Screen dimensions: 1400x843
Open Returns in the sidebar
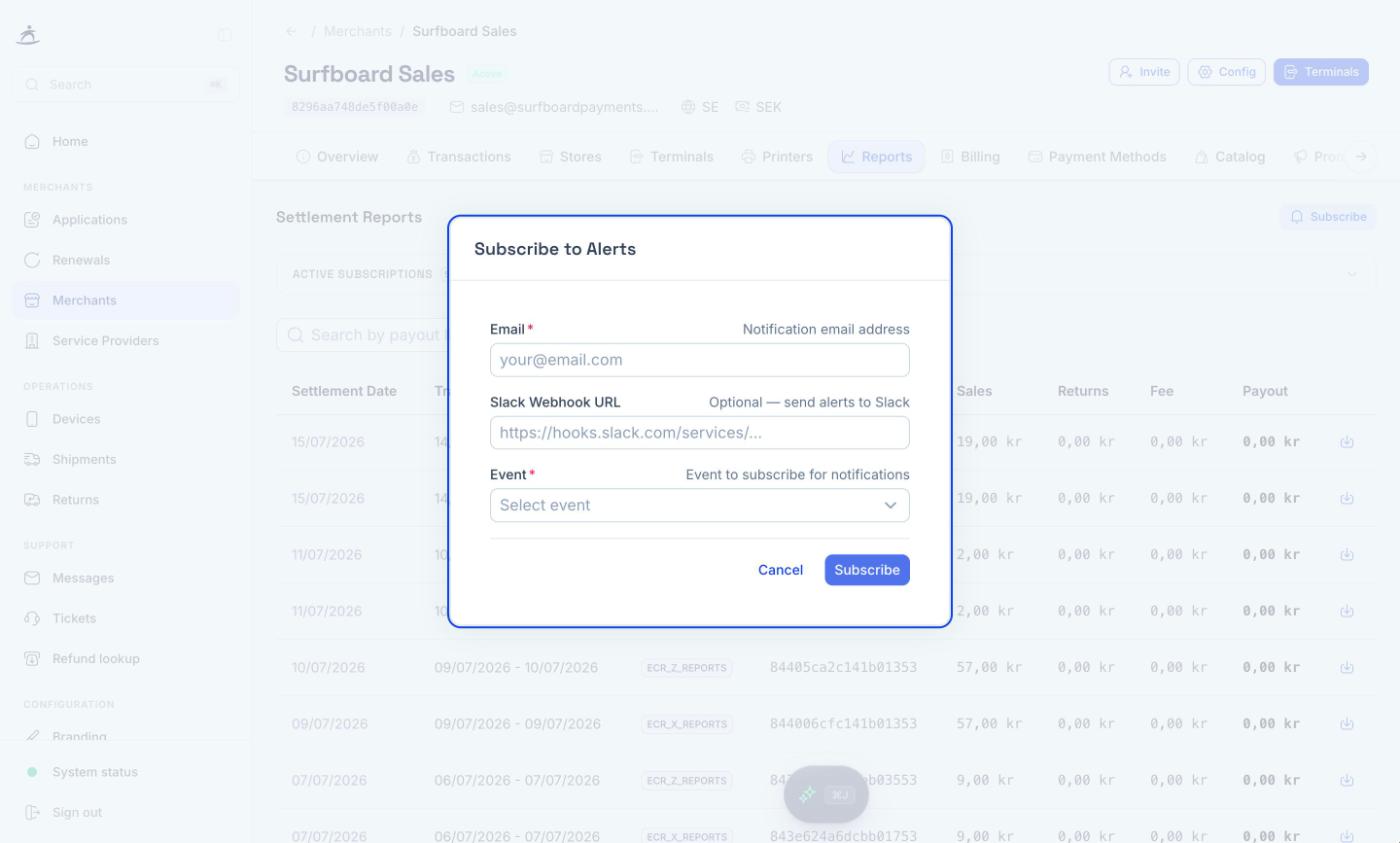126,500
